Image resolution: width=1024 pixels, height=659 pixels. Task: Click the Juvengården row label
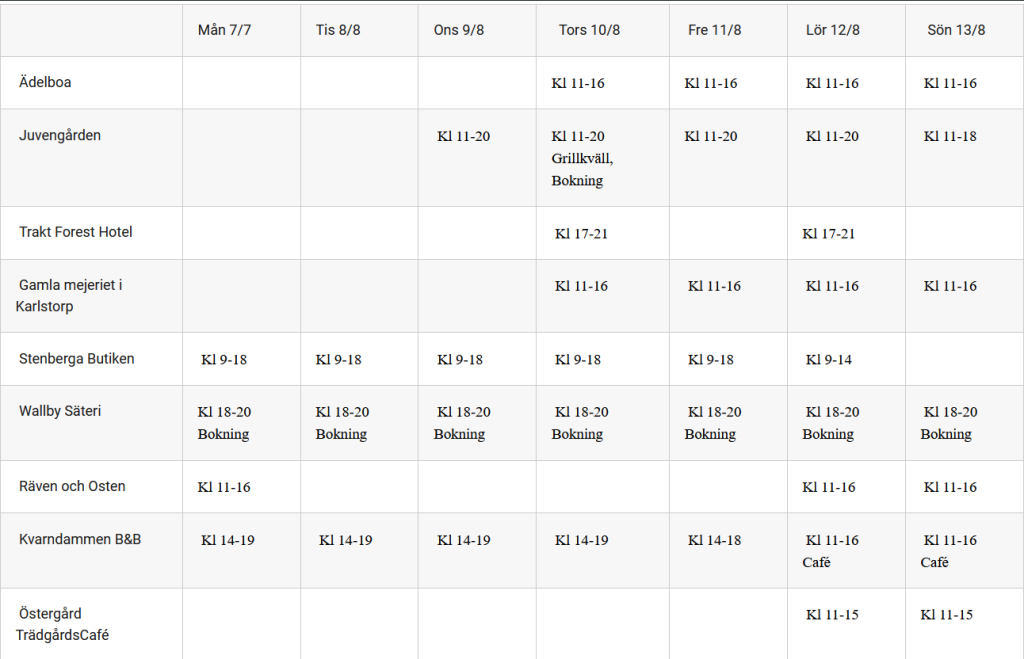60,135
